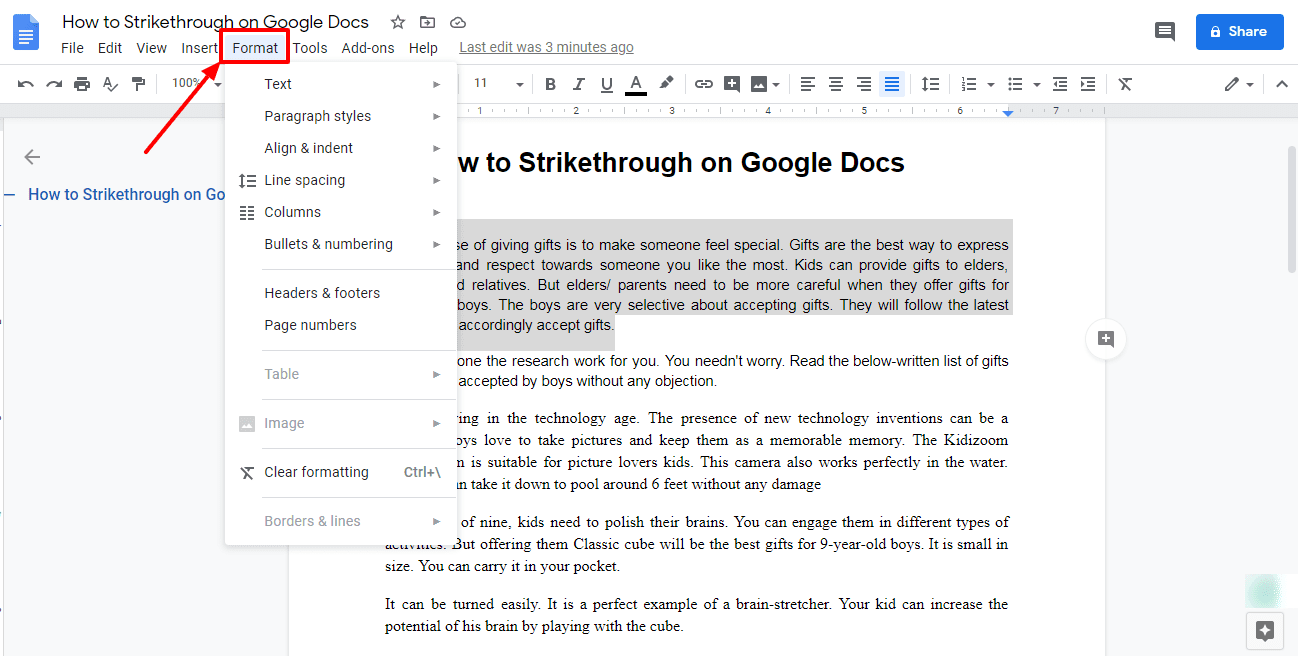The width and height of the screenshot is (1298, 656).
Task: Open the highlight color marker
Action: pos(666,84)
